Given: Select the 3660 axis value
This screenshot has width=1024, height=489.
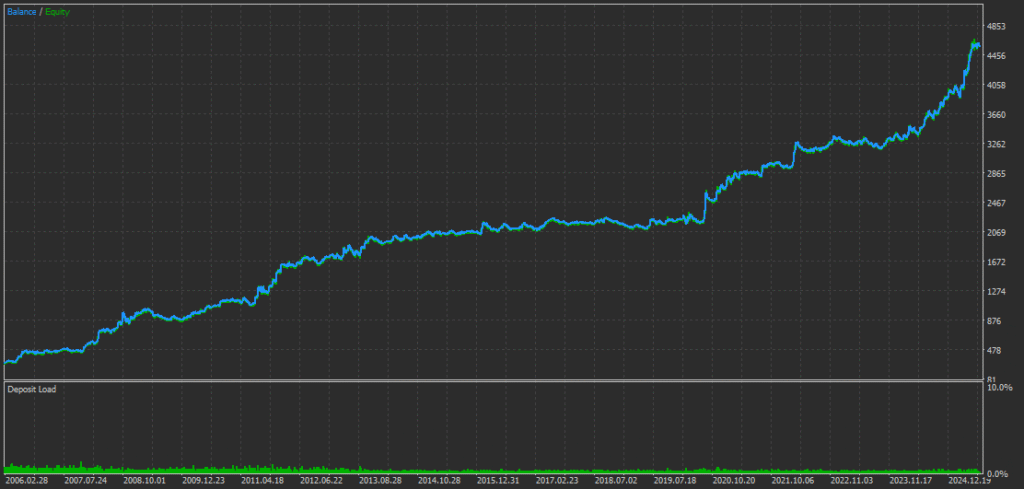Looking at the screenshot, I should click(x=996, y=114).
